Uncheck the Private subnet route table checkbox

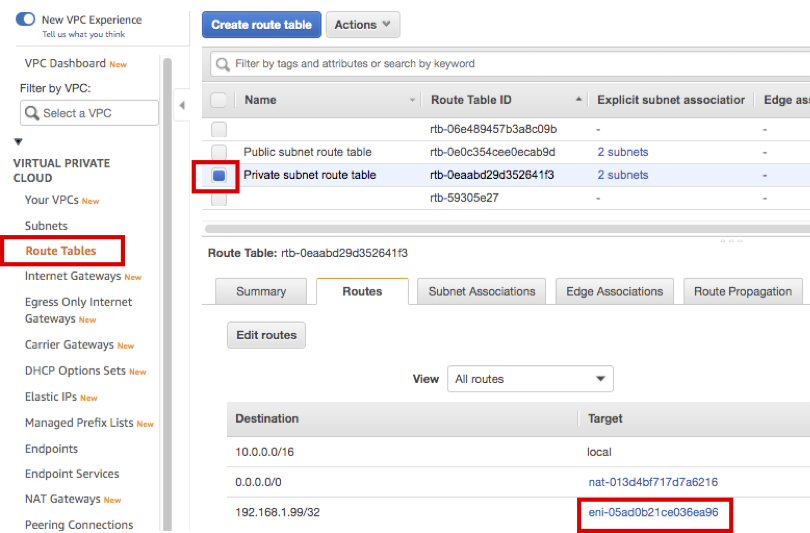point(219,175)
